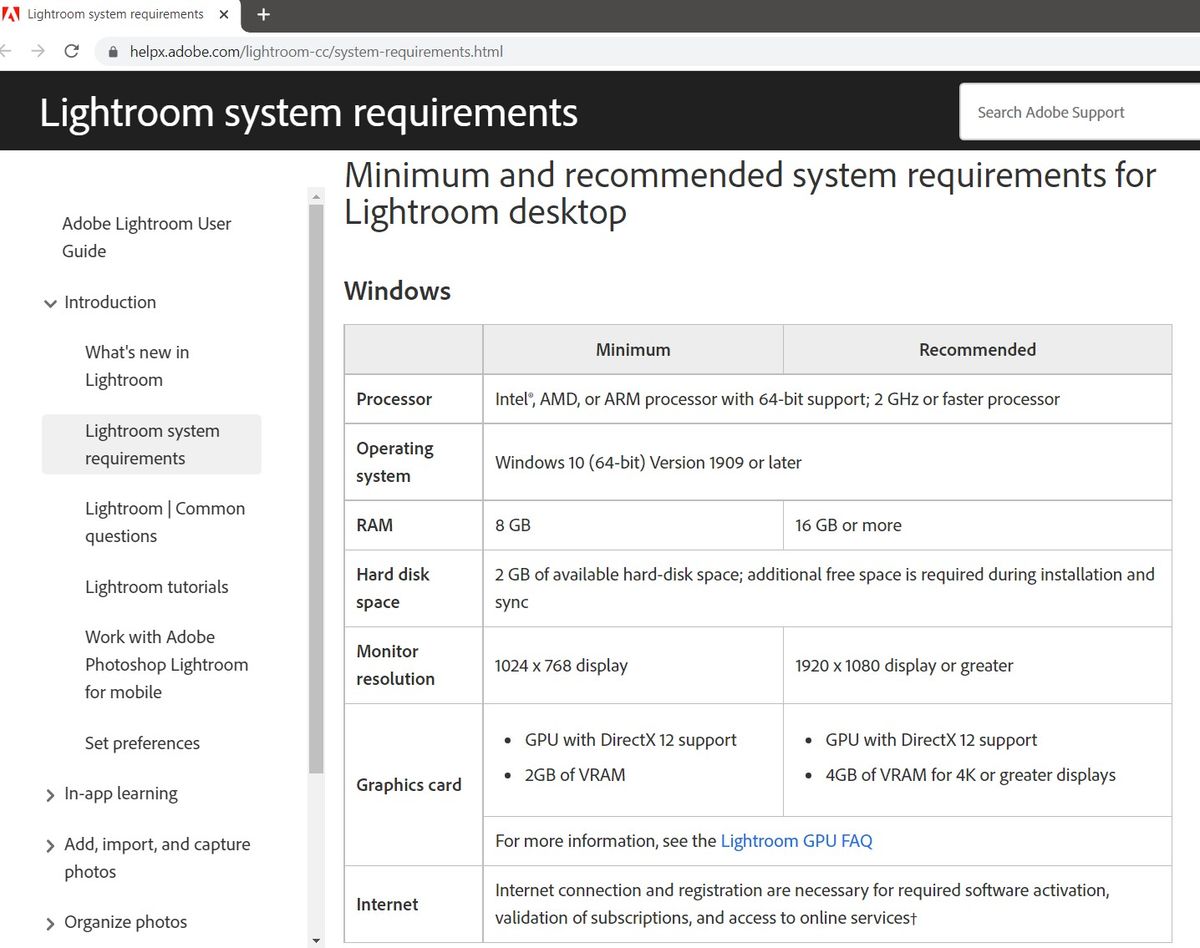Image resolution: width=1200 pixels, height=948 pixels.
Task: Follow the Lightroom GPU FAQ link
Action: [796, 841]
